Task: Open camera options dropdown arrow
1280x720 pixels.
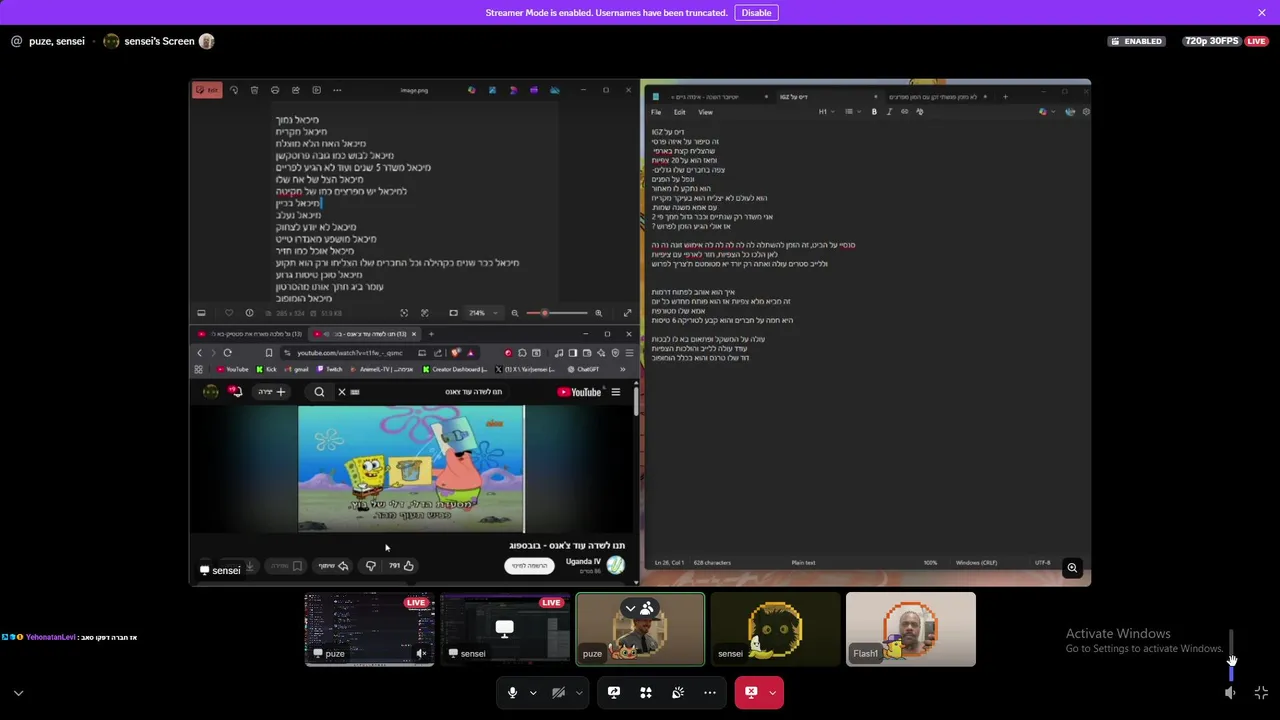Action: tap(578, 692)
